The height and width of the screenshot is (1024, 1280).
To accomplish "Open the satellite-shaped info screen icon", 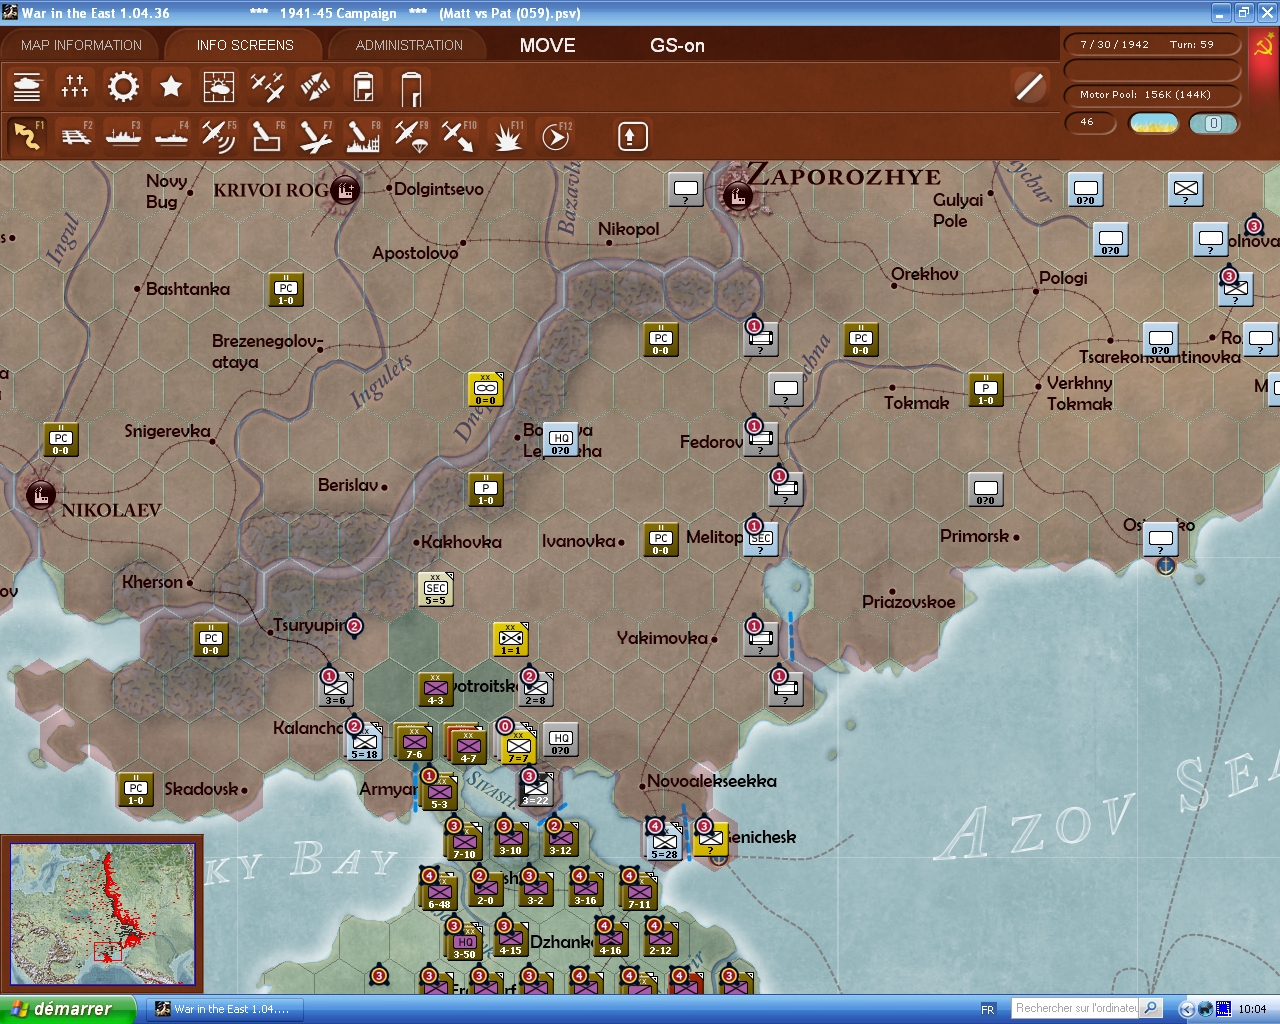I will tap(315, 87).
